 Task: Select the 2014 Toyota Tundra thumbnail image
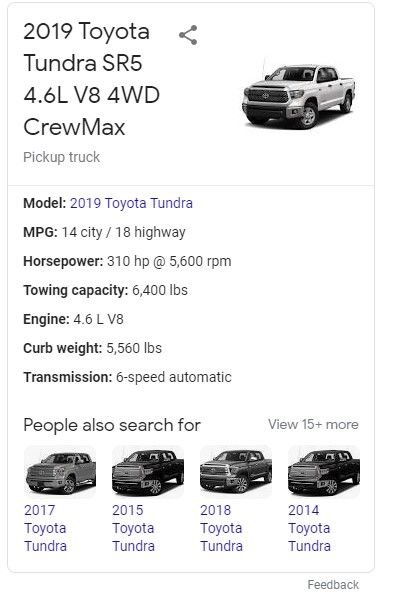324,471
